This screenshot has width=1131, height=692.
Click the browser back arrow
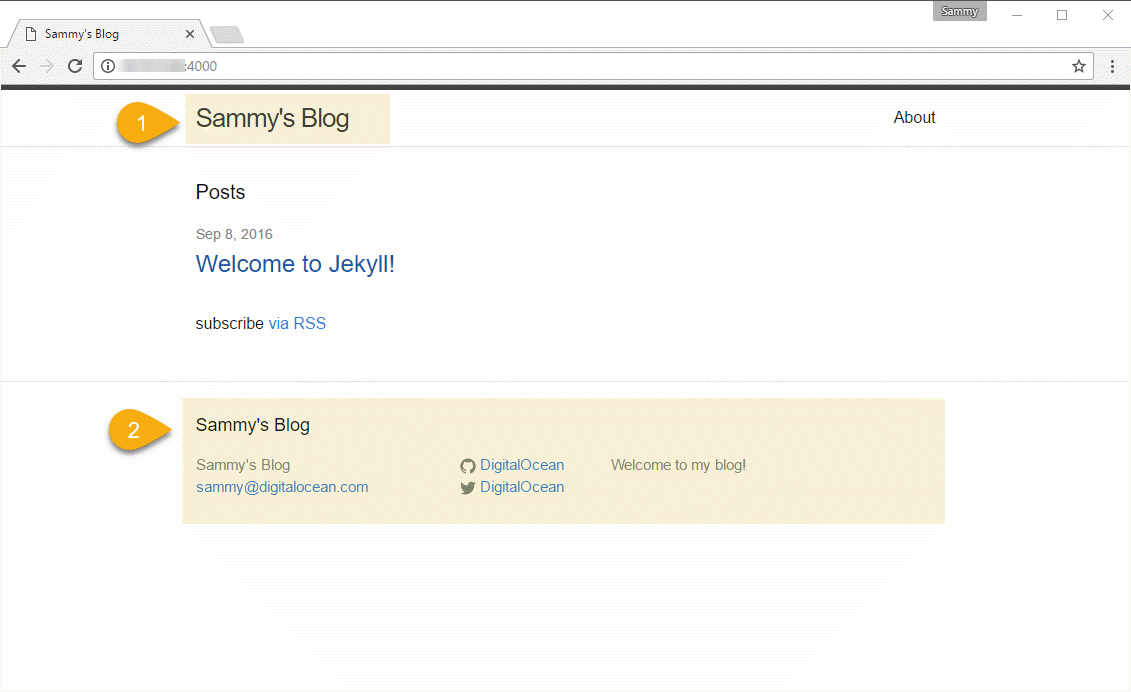(19, 66)
